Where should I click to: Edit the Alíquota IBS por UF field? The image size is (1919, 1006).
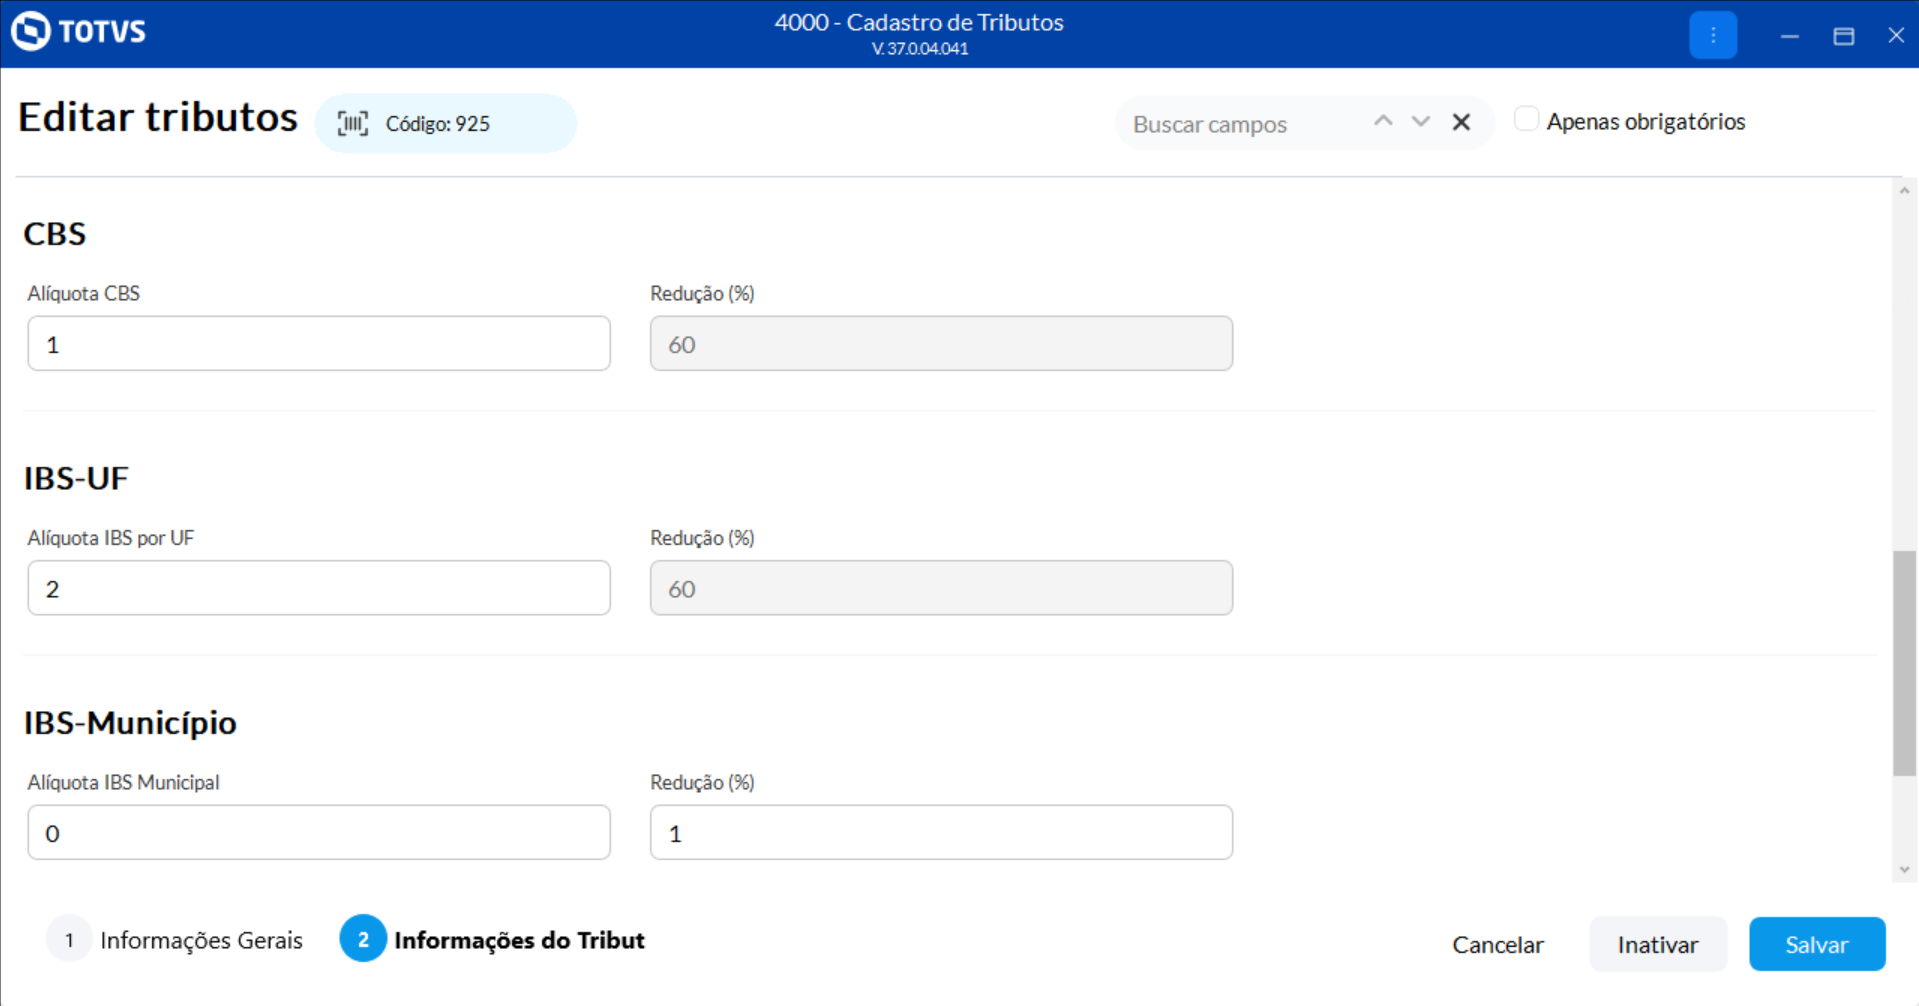pos(318,588)
